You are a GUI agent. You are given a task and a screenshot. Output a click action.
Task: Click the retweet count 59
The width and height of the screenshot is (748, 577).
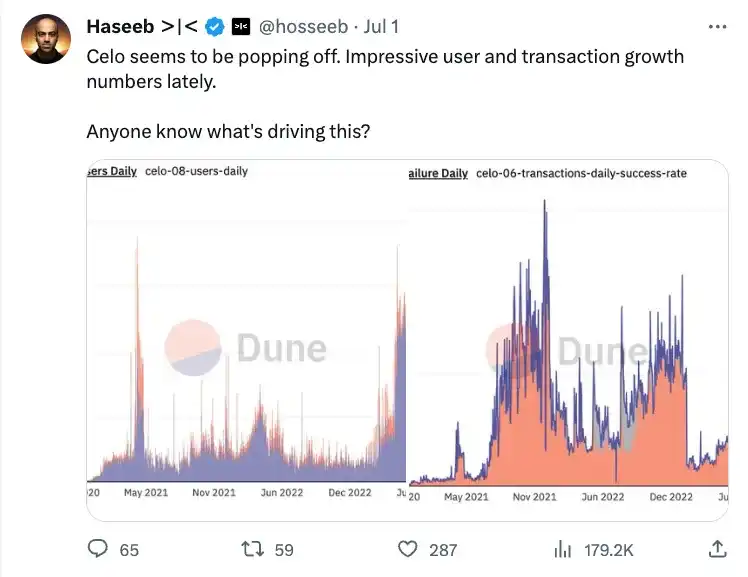pos(284,549)
